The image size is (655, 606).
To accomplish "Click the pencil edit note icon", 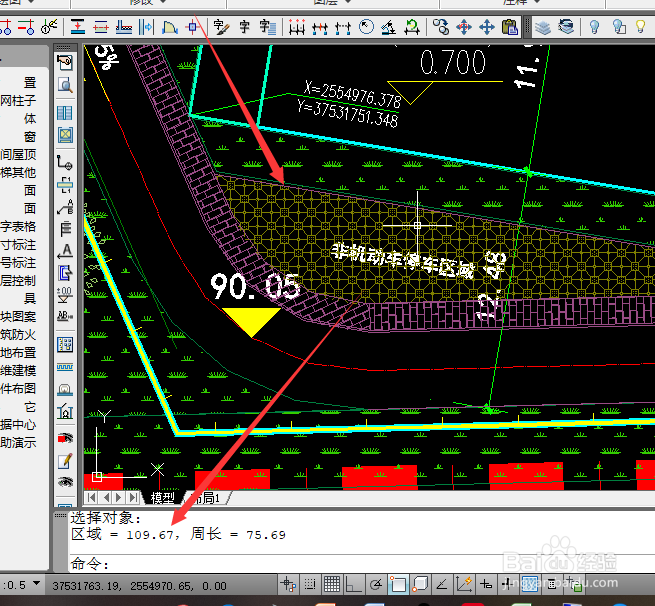I will (65, 461).
